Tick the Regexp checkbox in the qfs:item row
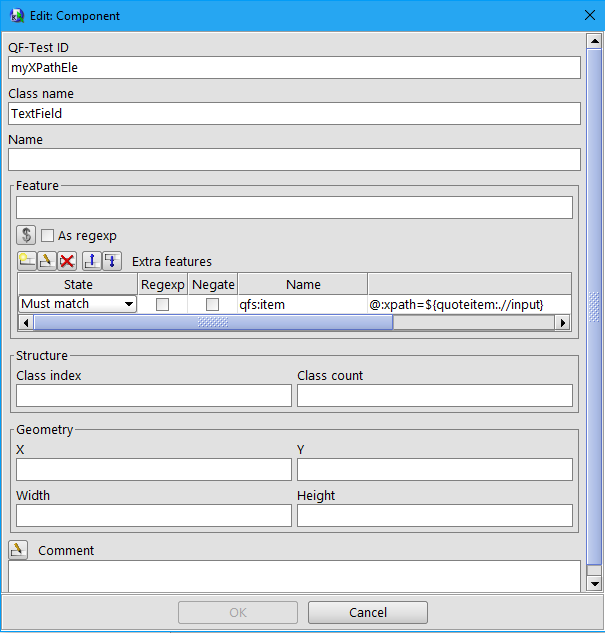This screenshot has width=605, height=633. click(x=162, y=304)
